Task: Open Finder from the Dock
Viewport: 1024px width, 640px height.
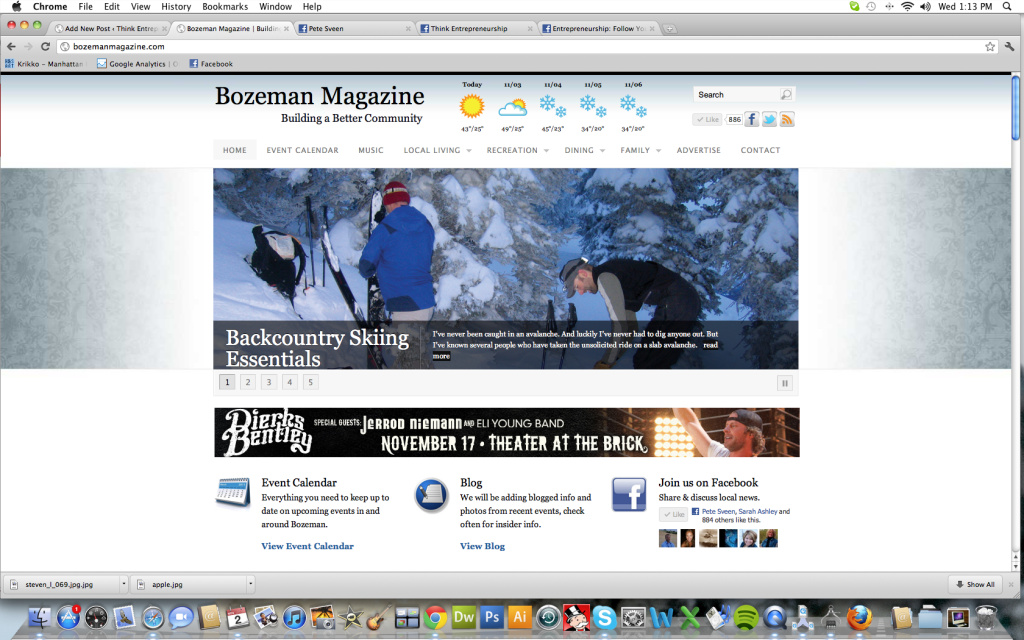Action: tap(40, 616)
